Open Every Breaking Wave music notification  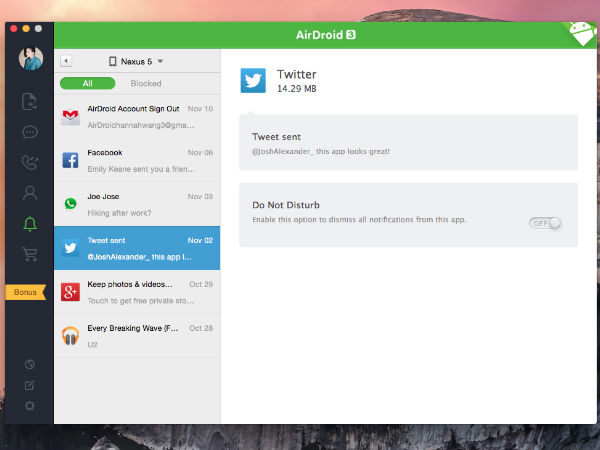click(x=137, y=336)
